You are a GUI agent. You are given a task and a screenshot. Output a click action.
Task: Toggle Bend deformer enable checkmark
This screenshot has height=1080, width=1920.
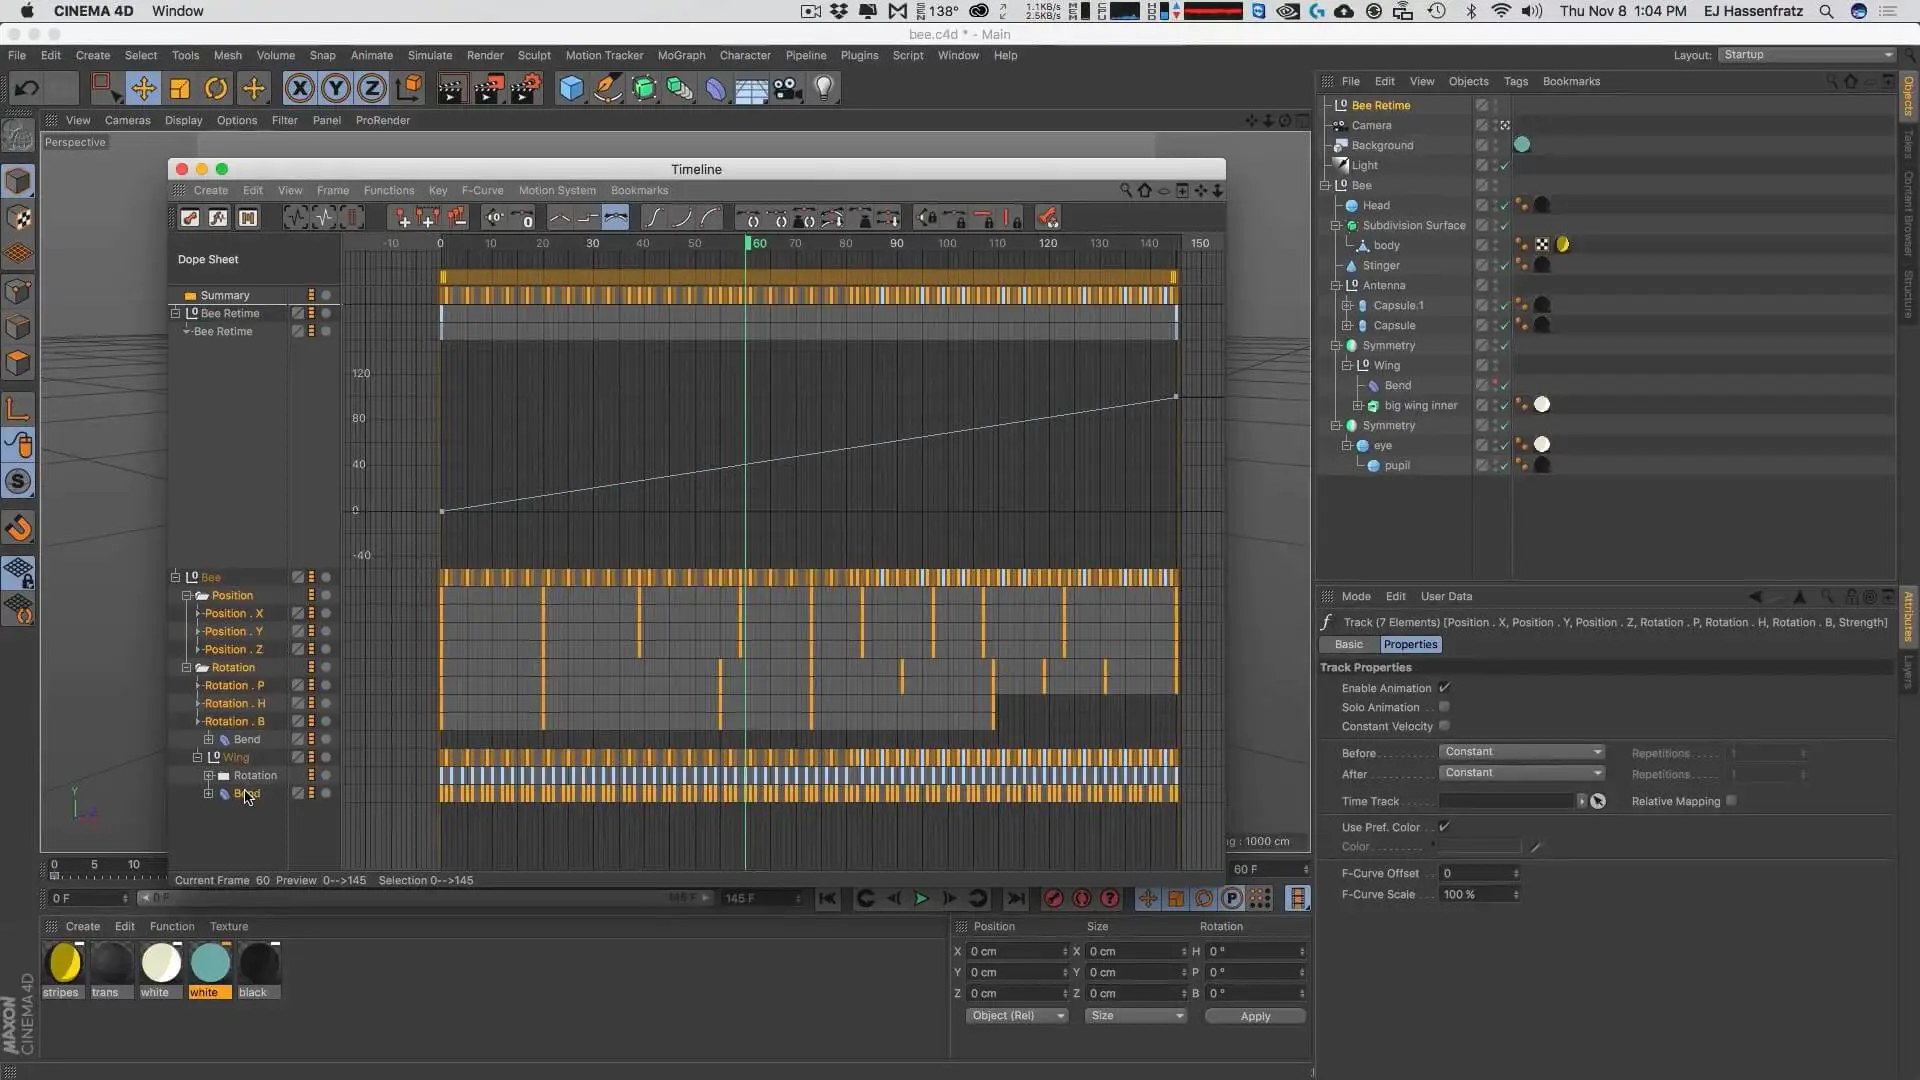[1504, 386]
